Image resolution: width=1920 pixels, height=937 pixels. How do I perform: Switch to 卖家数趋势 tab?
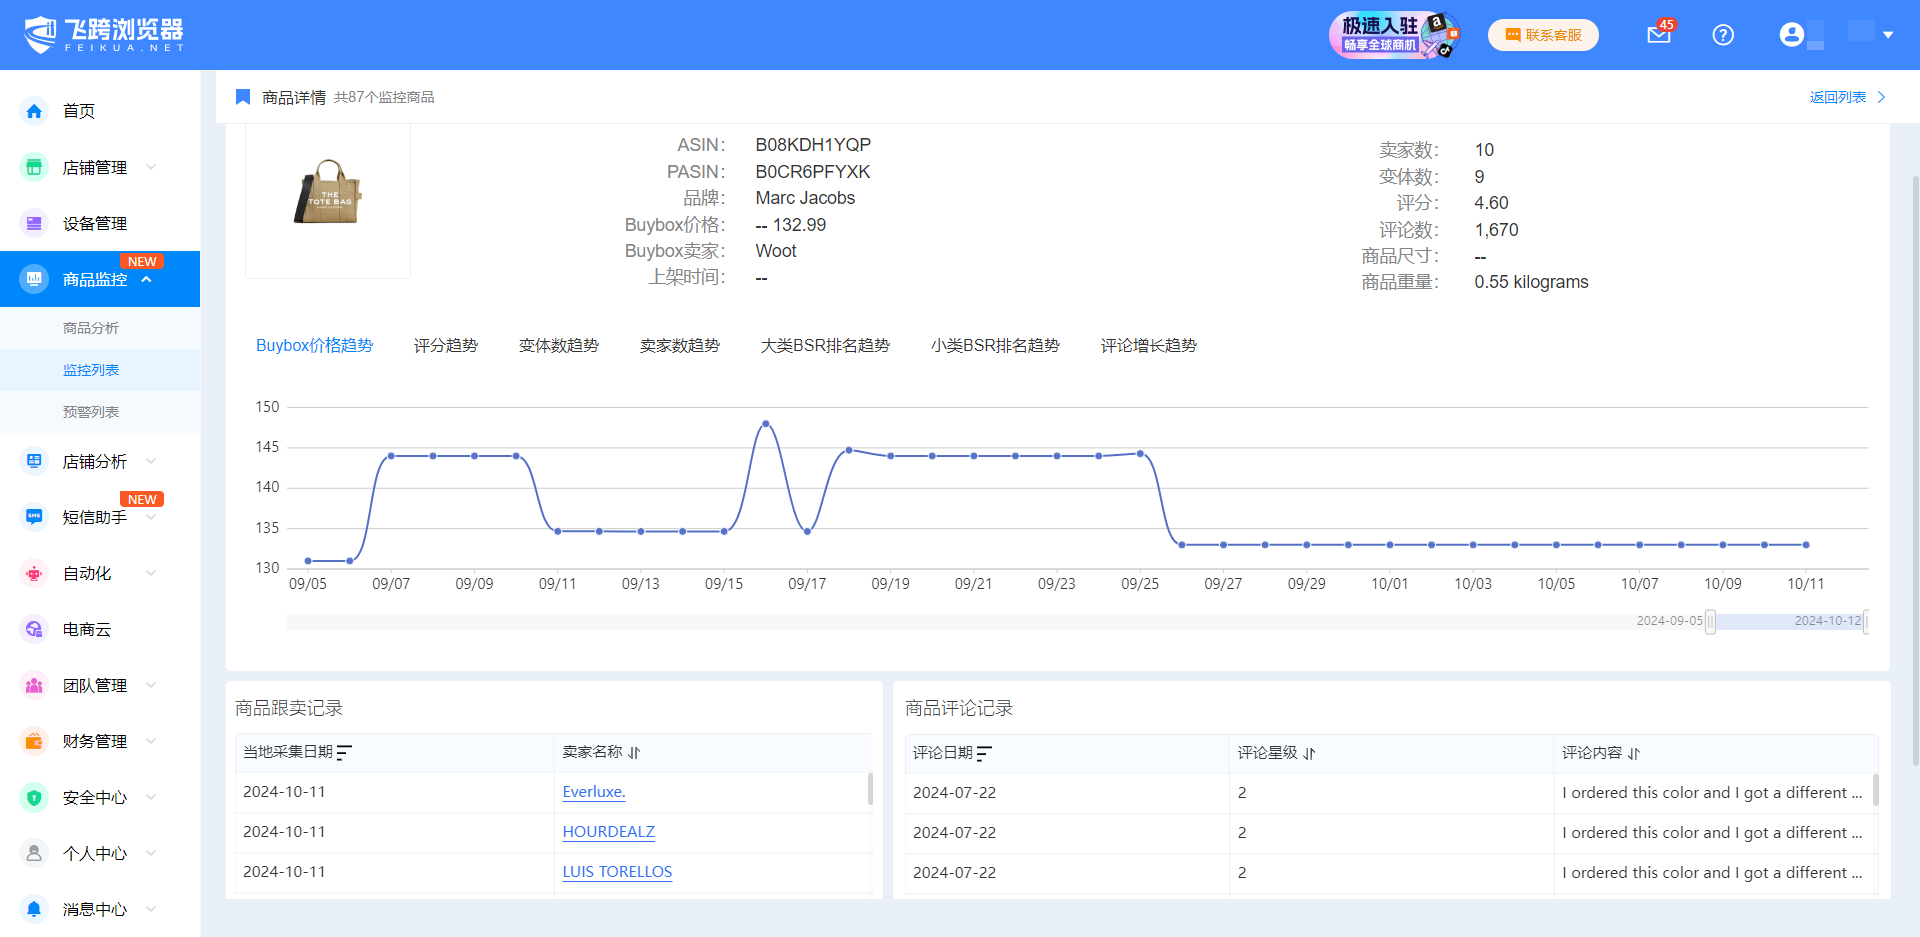click(x=680, y=345)
